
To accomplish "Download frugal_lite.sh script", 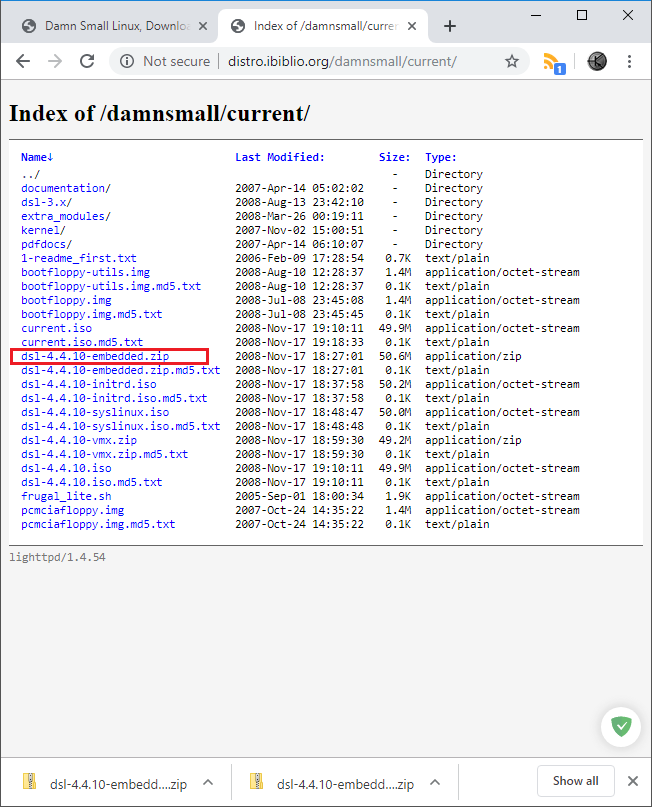I will click(66, 496).
